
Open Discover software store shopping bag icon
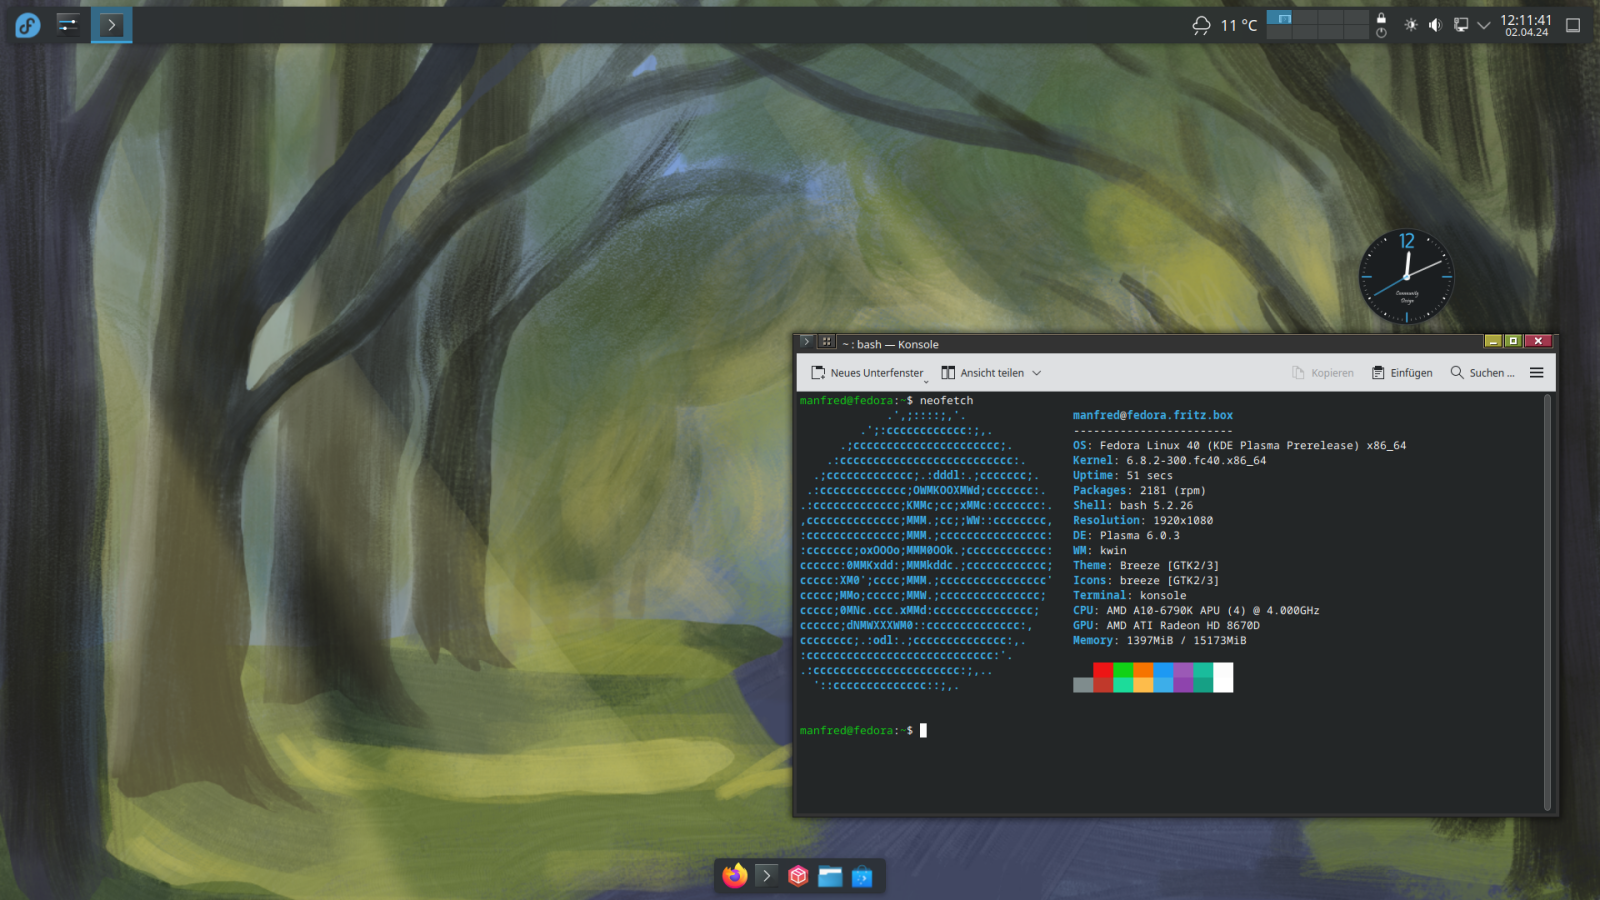[862, 877]
